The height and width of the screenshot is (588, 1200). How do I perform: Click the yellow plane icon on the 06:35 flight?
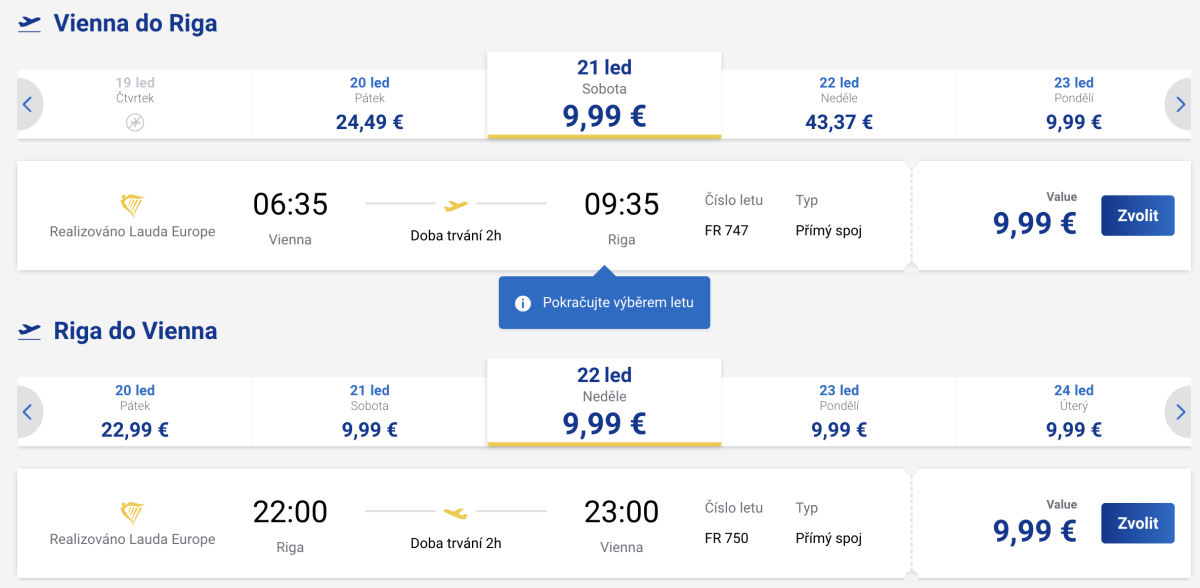tap(456, 205)
